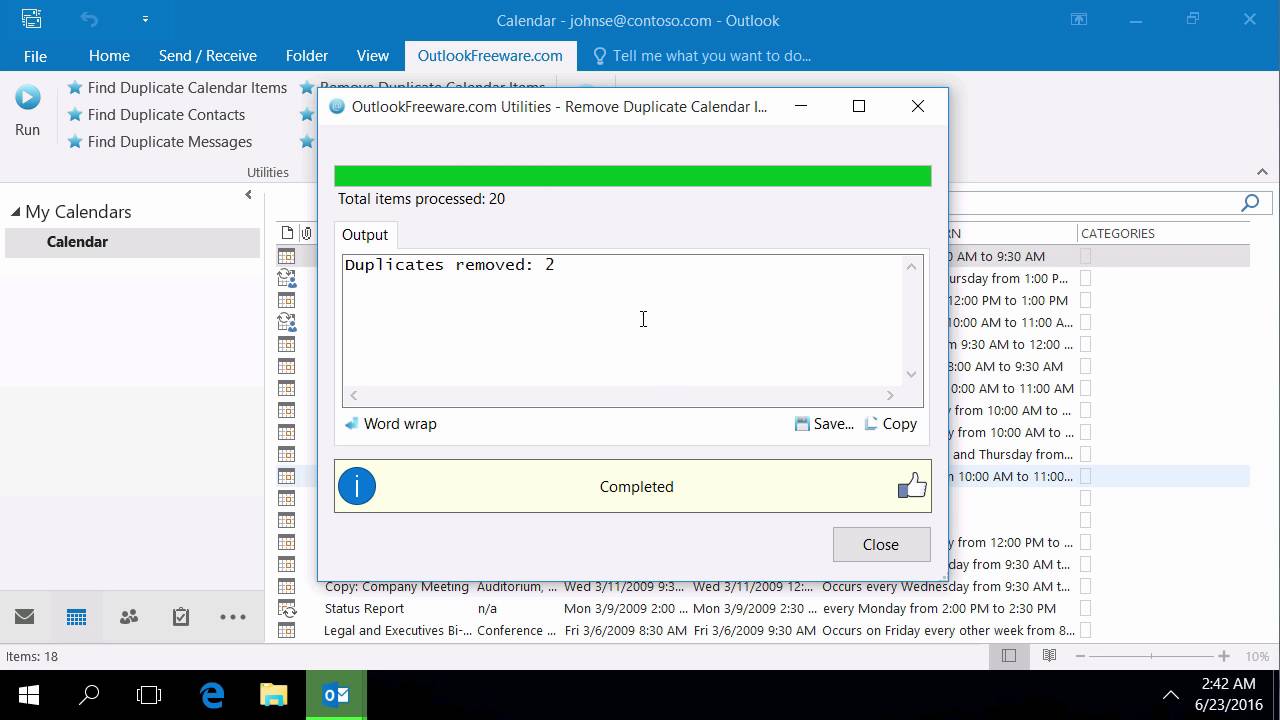Viewport: 1280px width, 720px height.
Task: Open Mail view in navigation bar
Action: pos(25,617)
